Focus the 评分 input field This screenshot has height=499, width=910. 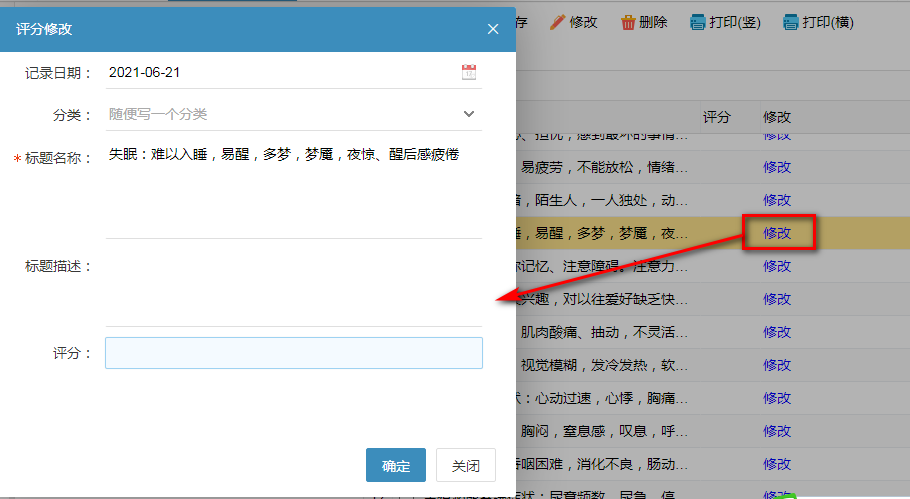(294, 353)
